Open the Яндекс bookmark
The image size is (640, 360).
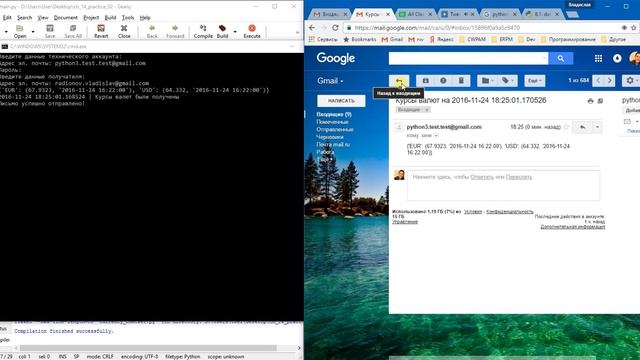pyautogui.click(x=441, y=40)
